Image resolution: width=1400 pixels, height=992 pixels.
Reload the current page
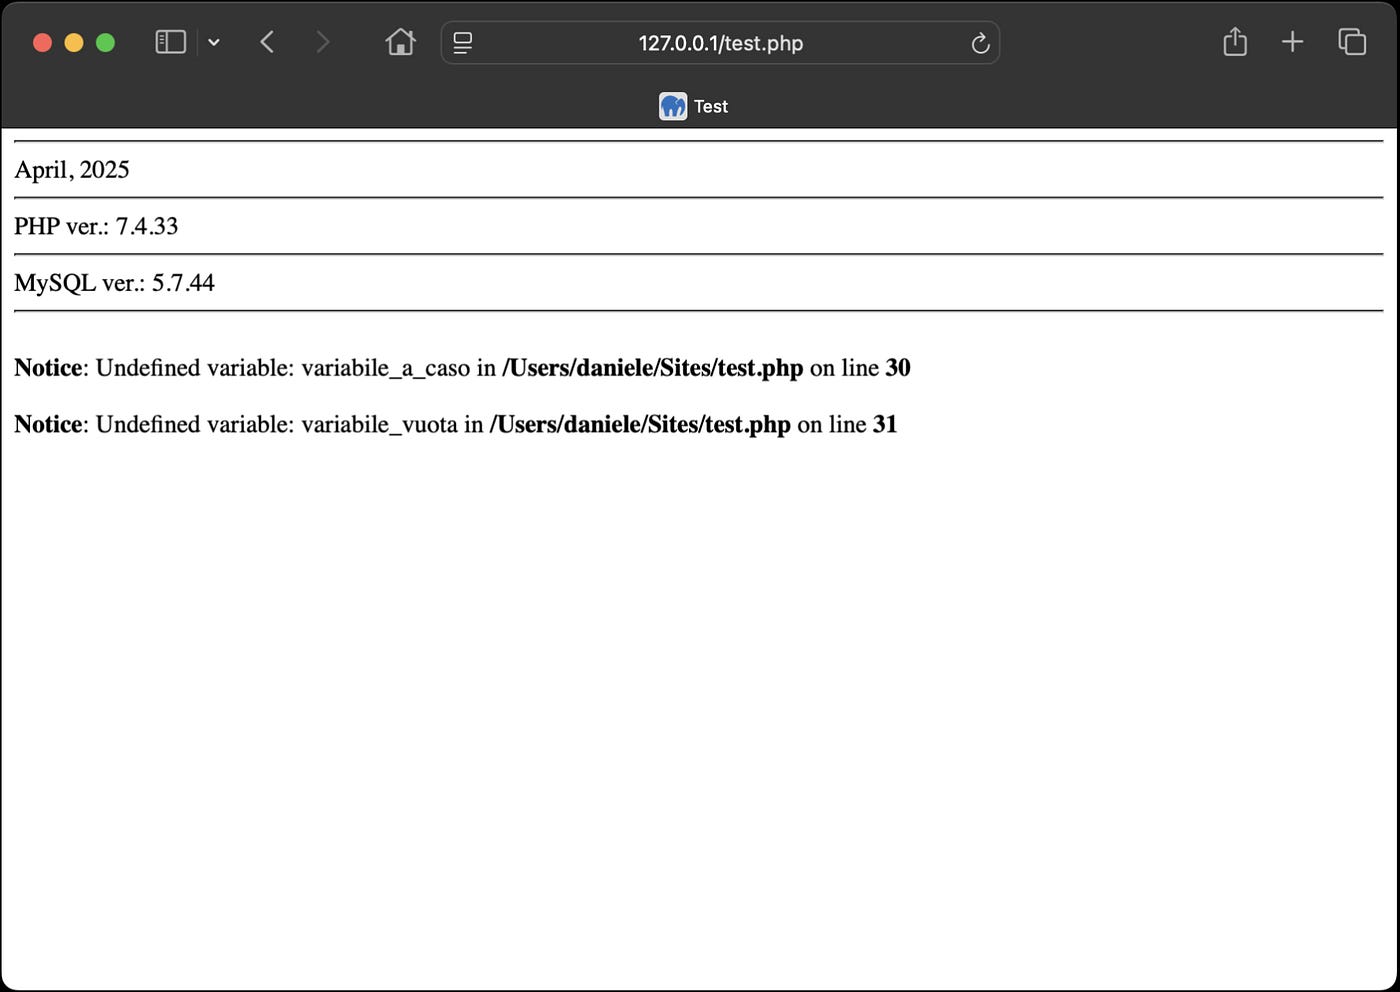point(980,43)
